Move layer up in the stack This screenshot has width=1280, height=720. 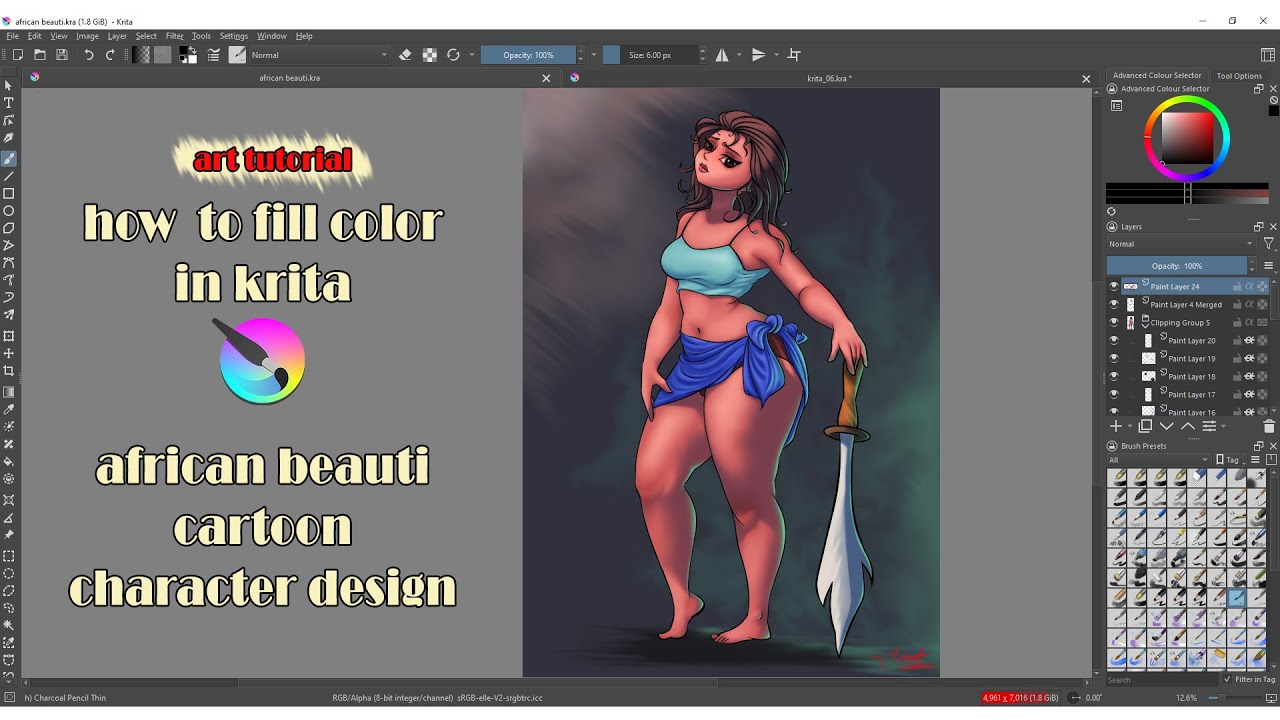(1188, 426)
